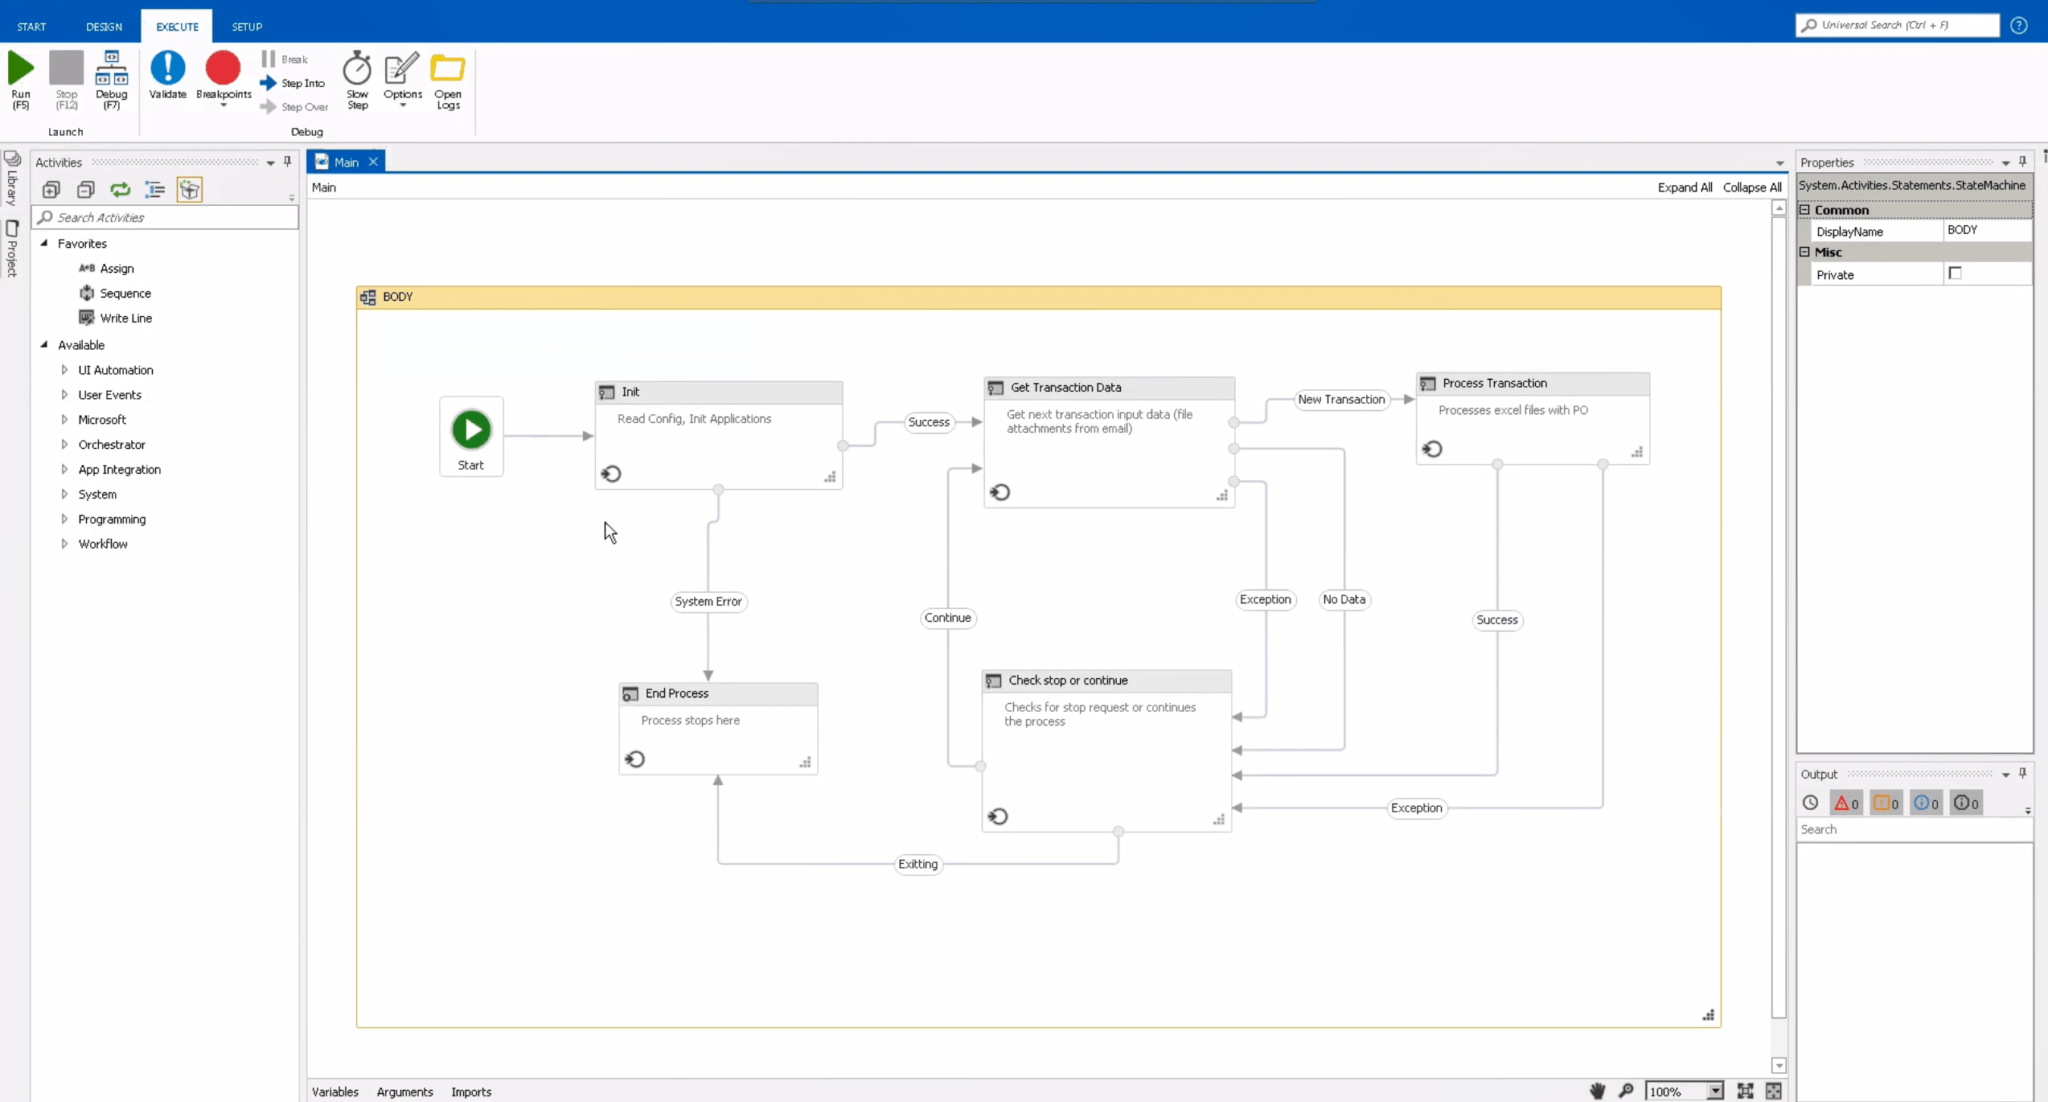
Task: Run the workflow with the Run button
Action: pyautogui.click(x=20, y=78)
